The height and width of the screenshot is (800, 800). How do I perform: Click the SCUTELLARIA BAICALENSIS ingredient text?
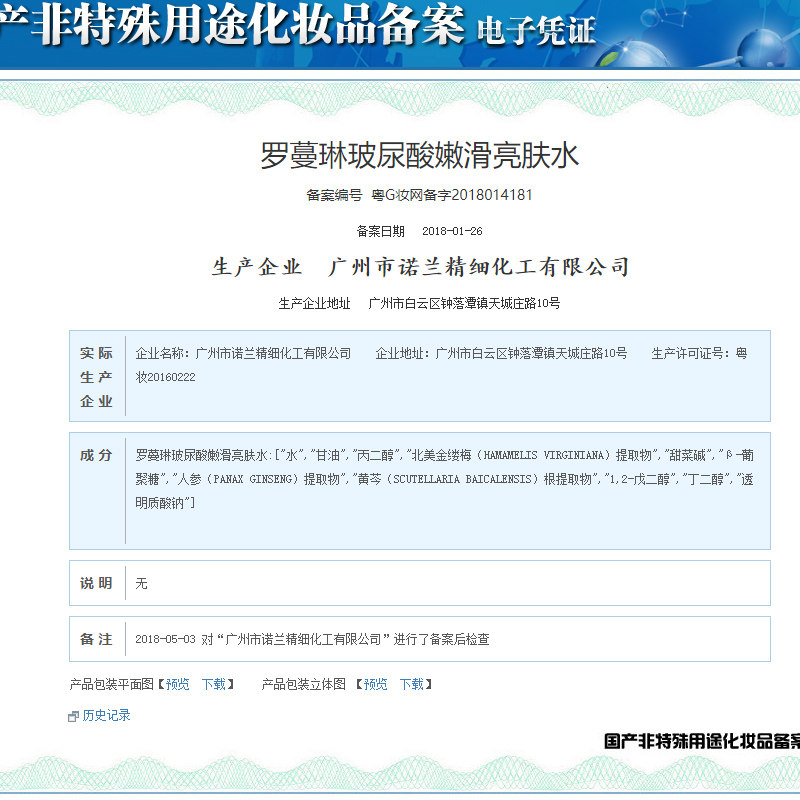click(462, 479)
